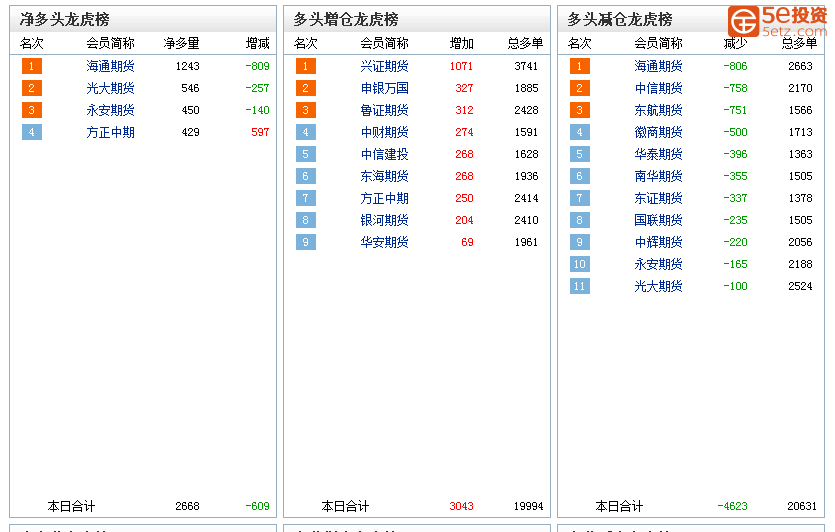Click rank badge 1 beside 兴证期货
This screenshot has height=532, width=835.
point(306,66)
